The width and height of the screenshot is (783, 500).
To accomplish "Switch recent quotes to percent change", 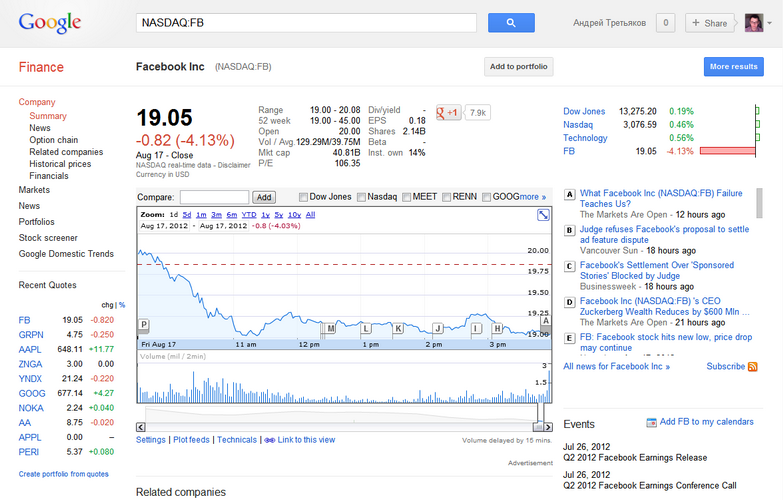I will (122, 305).
